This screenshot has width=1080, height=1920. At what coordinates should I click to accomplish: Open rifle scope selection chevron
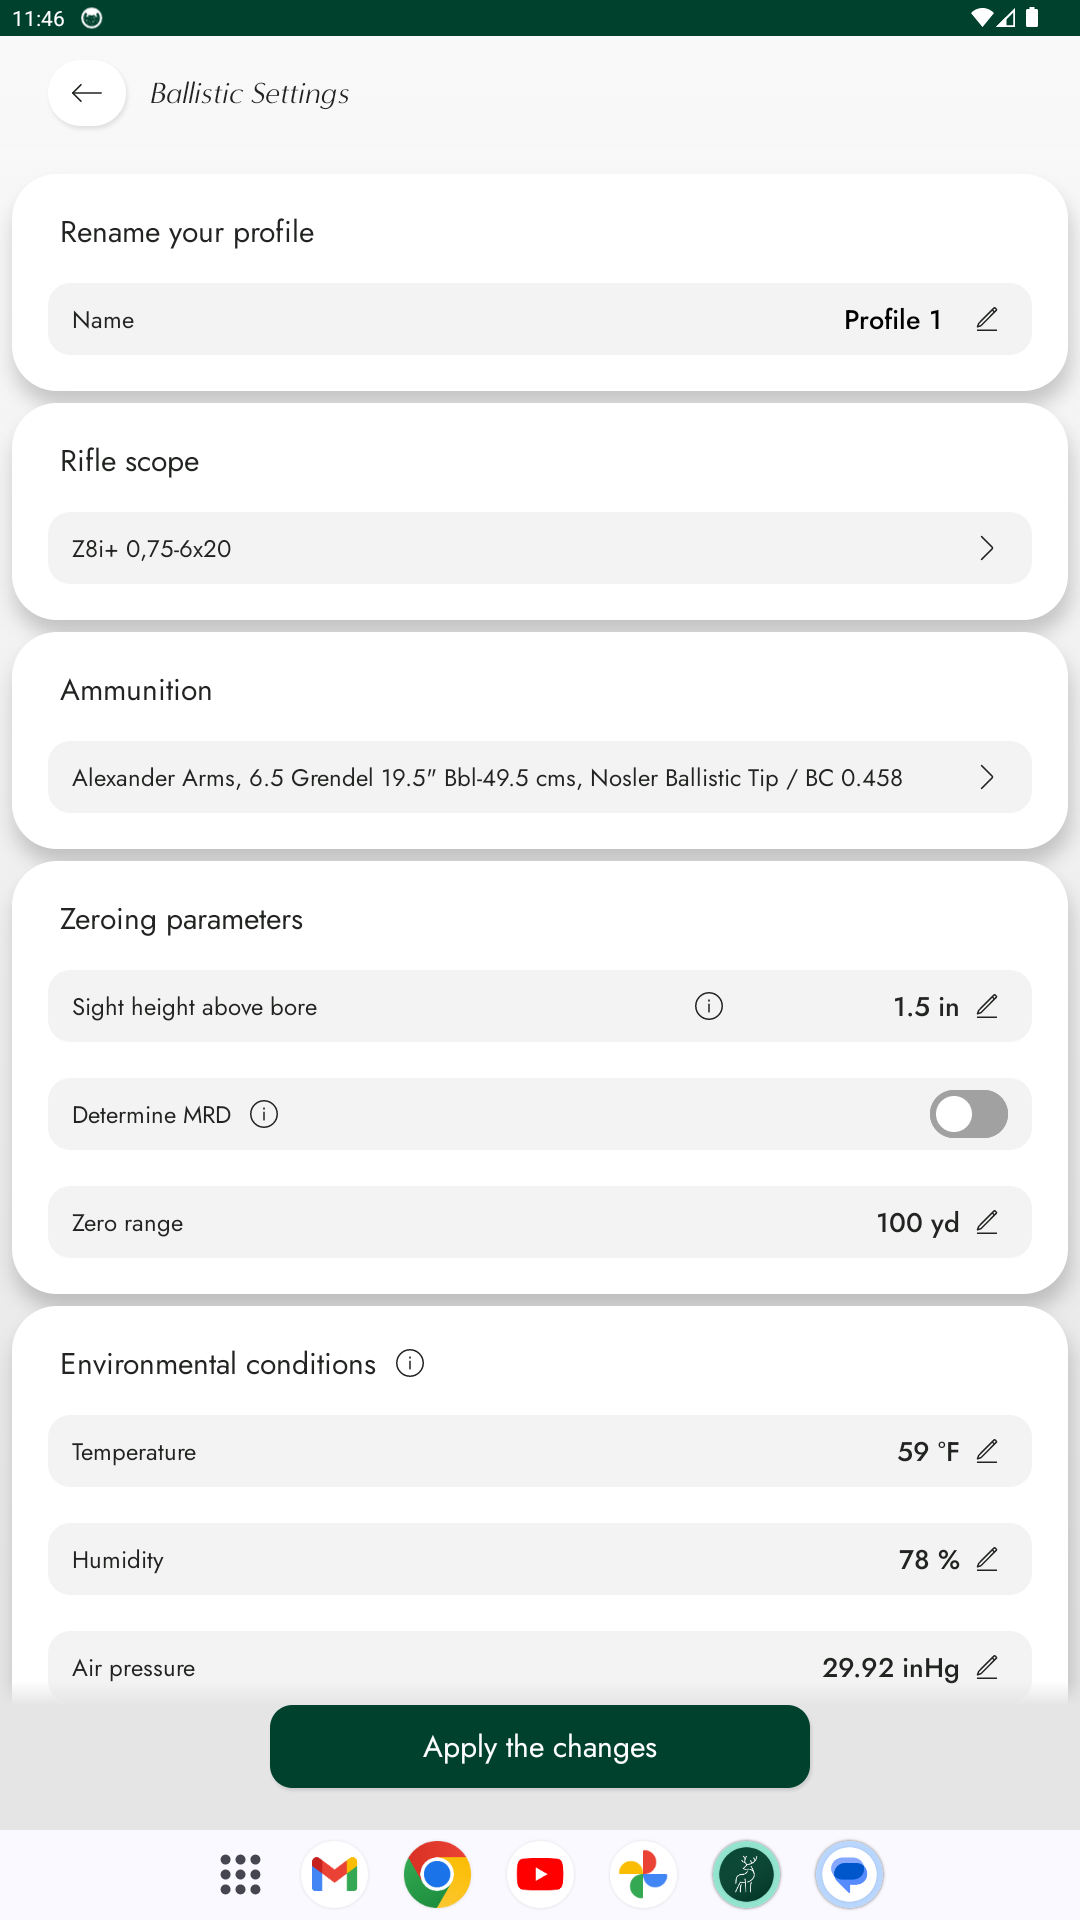point(987,548)
